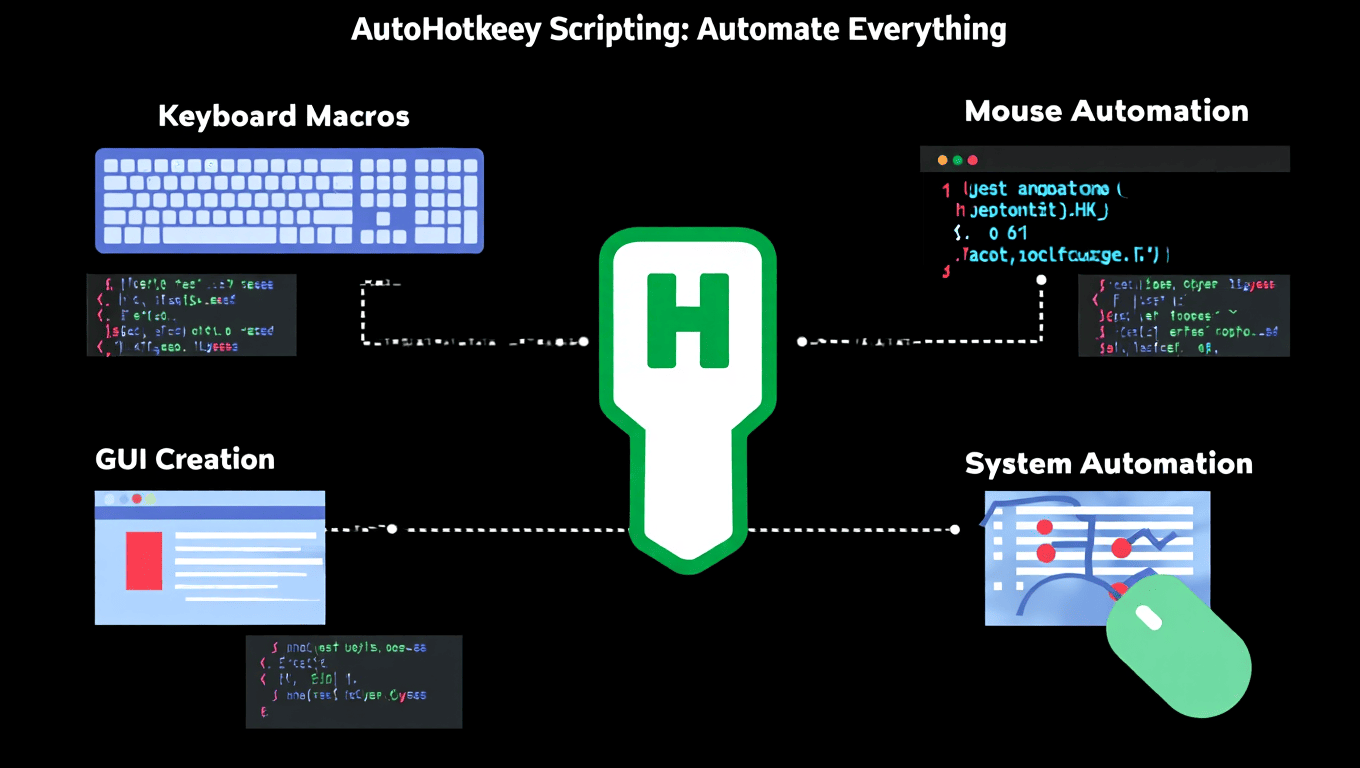The height and width of the screenshot is (768, 1360).
Task: Click the green AutoHotkey H logo
Action: (688, 400)
